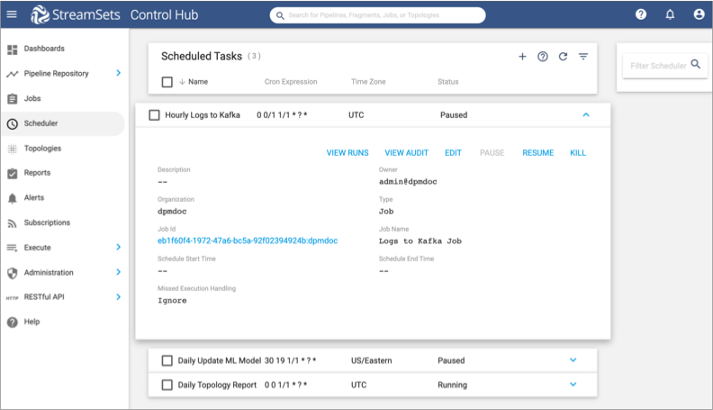Click the Help question icon in sidebar
713x410 pixels.
[12, 322]
